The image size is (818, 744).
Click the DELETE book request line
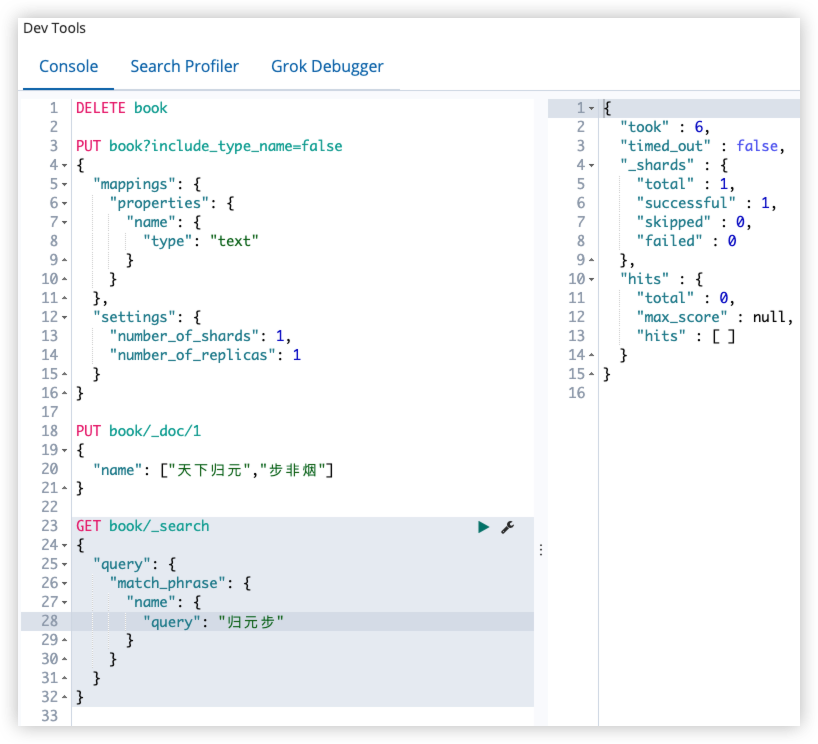point(122,108)
